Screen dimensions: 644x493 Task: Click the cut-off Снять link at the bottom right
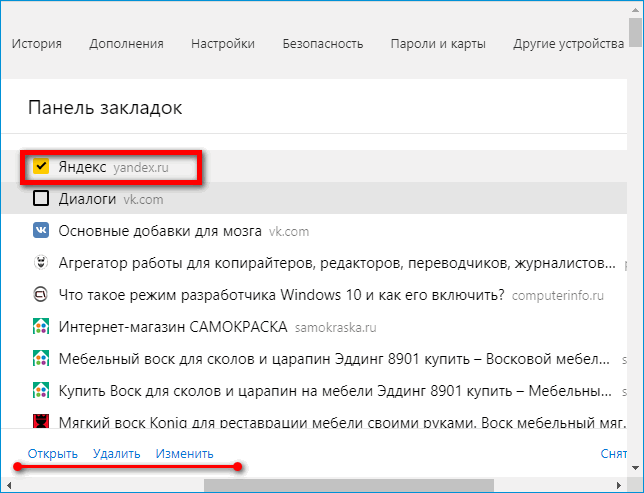pos(614,454)
